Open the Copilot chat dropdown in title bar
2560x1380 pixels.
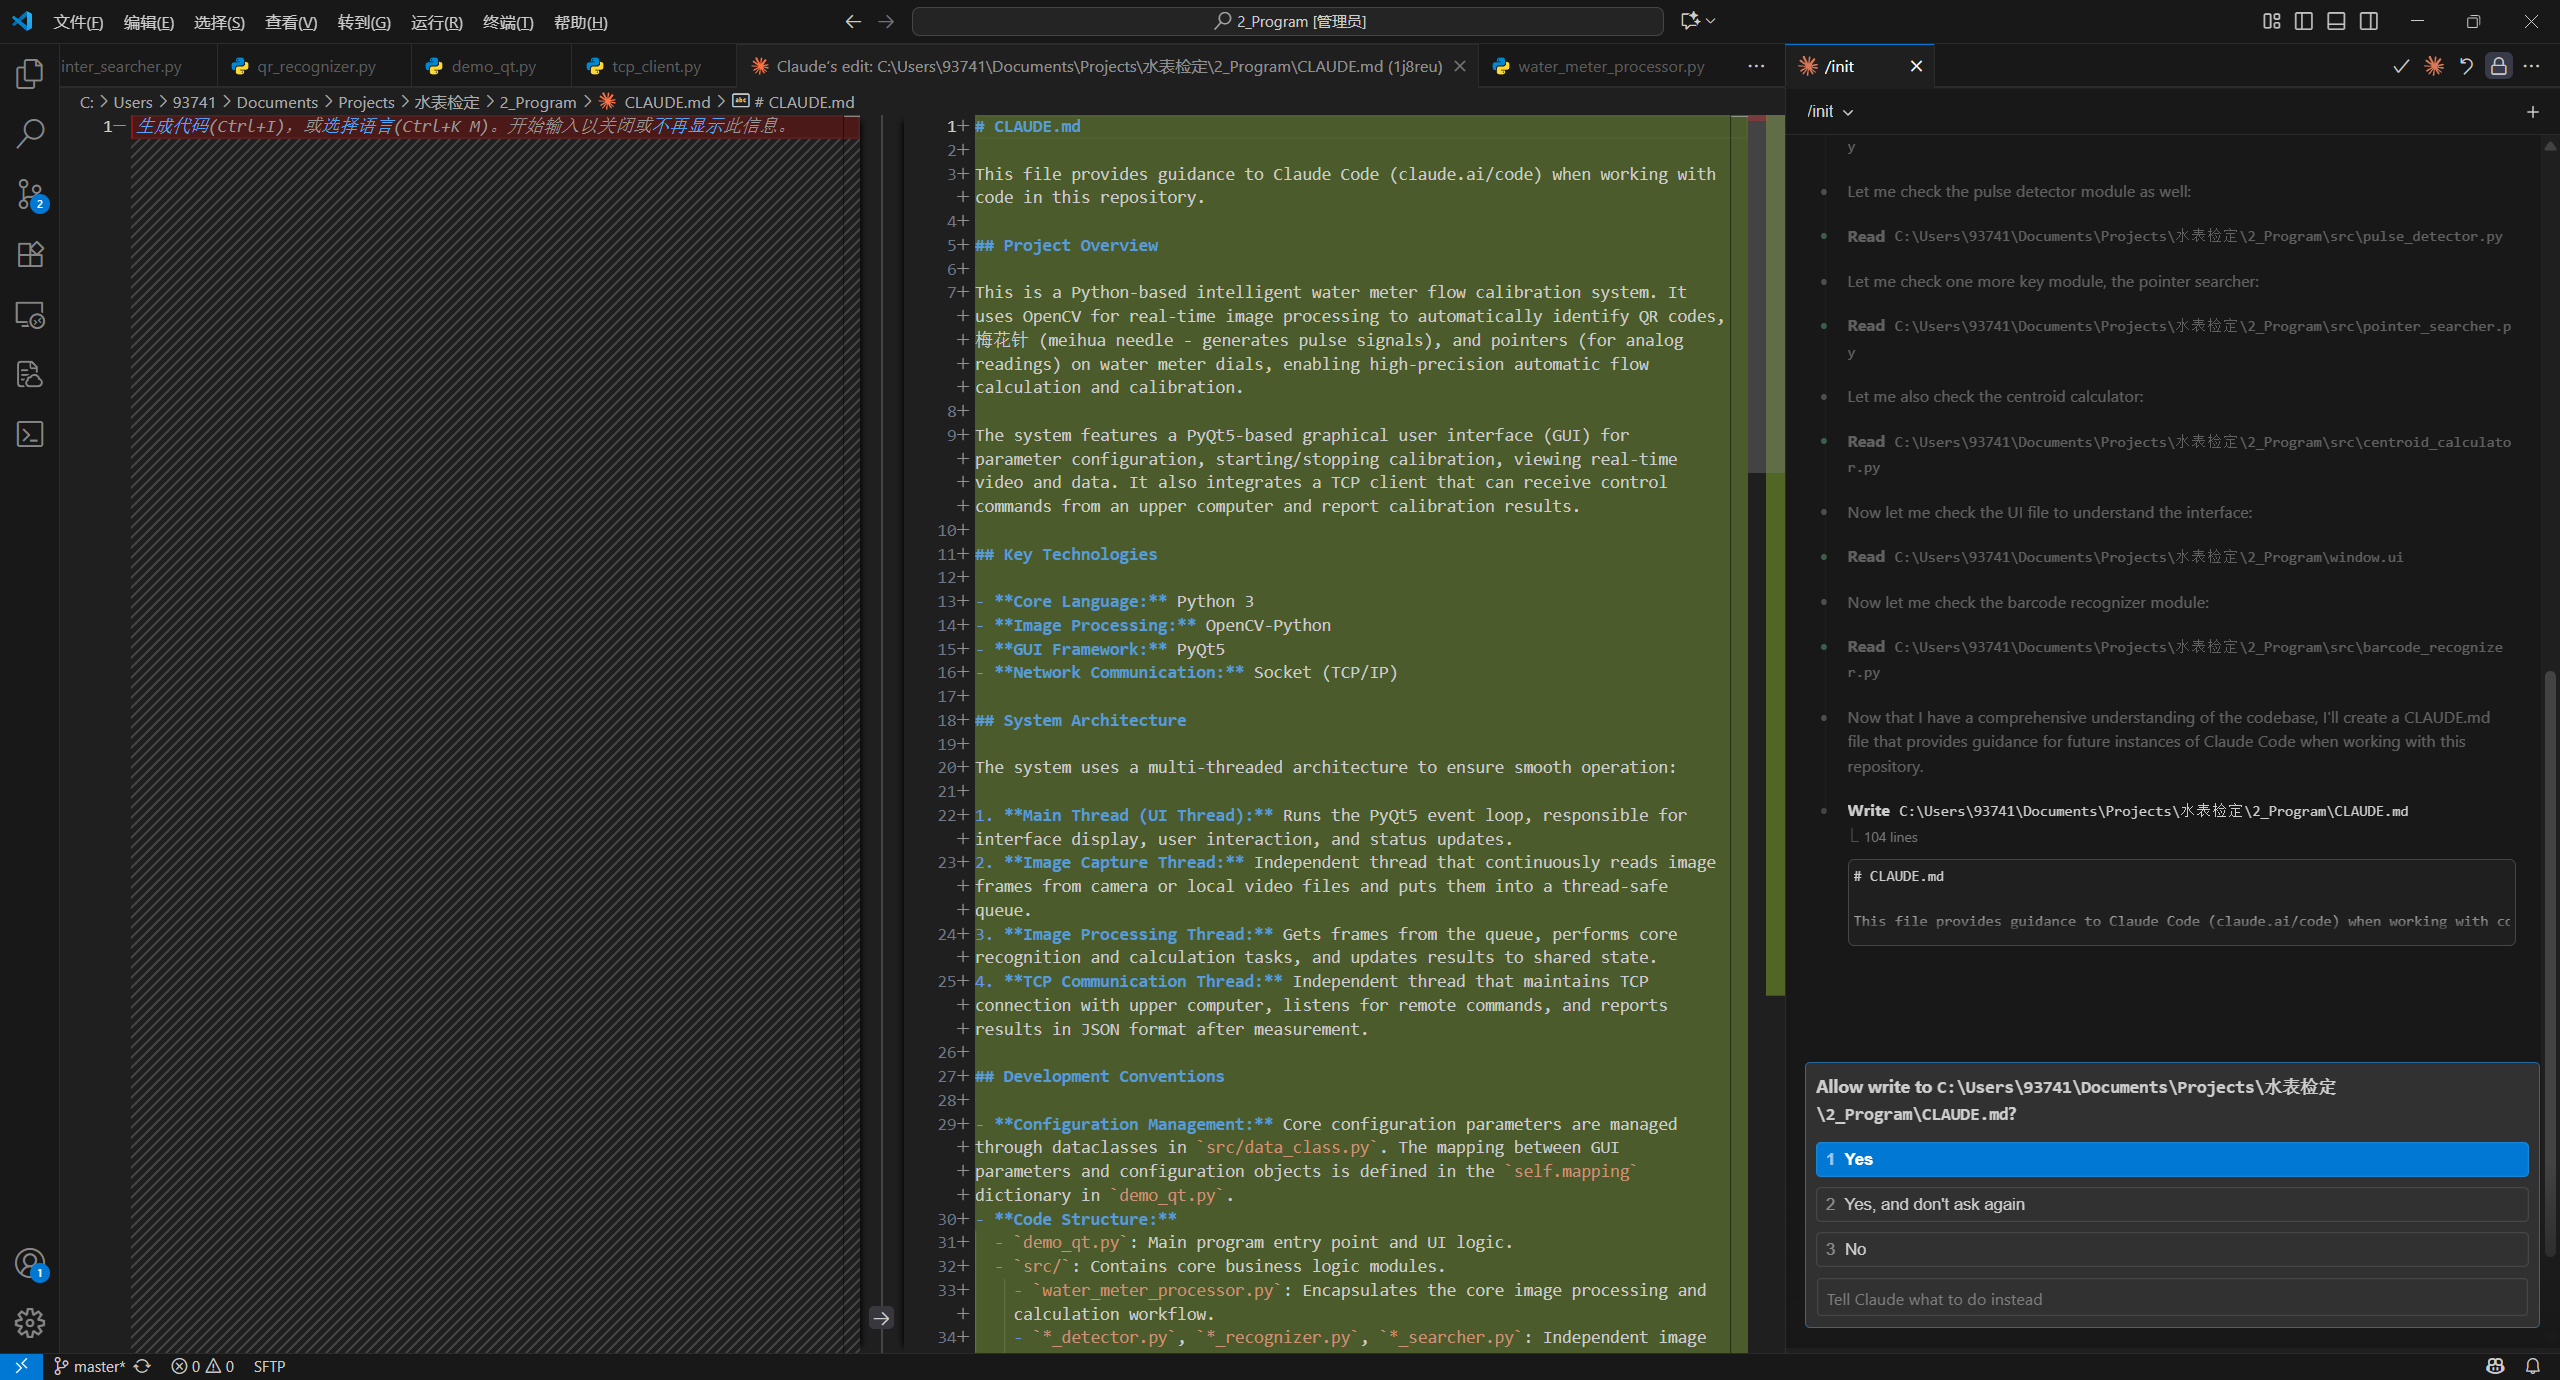click(1711, 21)
